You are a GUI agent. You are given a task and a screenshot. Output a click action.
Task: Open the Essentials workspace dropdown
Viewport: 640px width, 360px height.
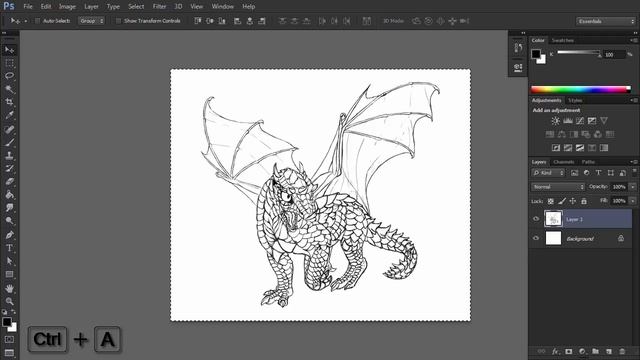606,21
